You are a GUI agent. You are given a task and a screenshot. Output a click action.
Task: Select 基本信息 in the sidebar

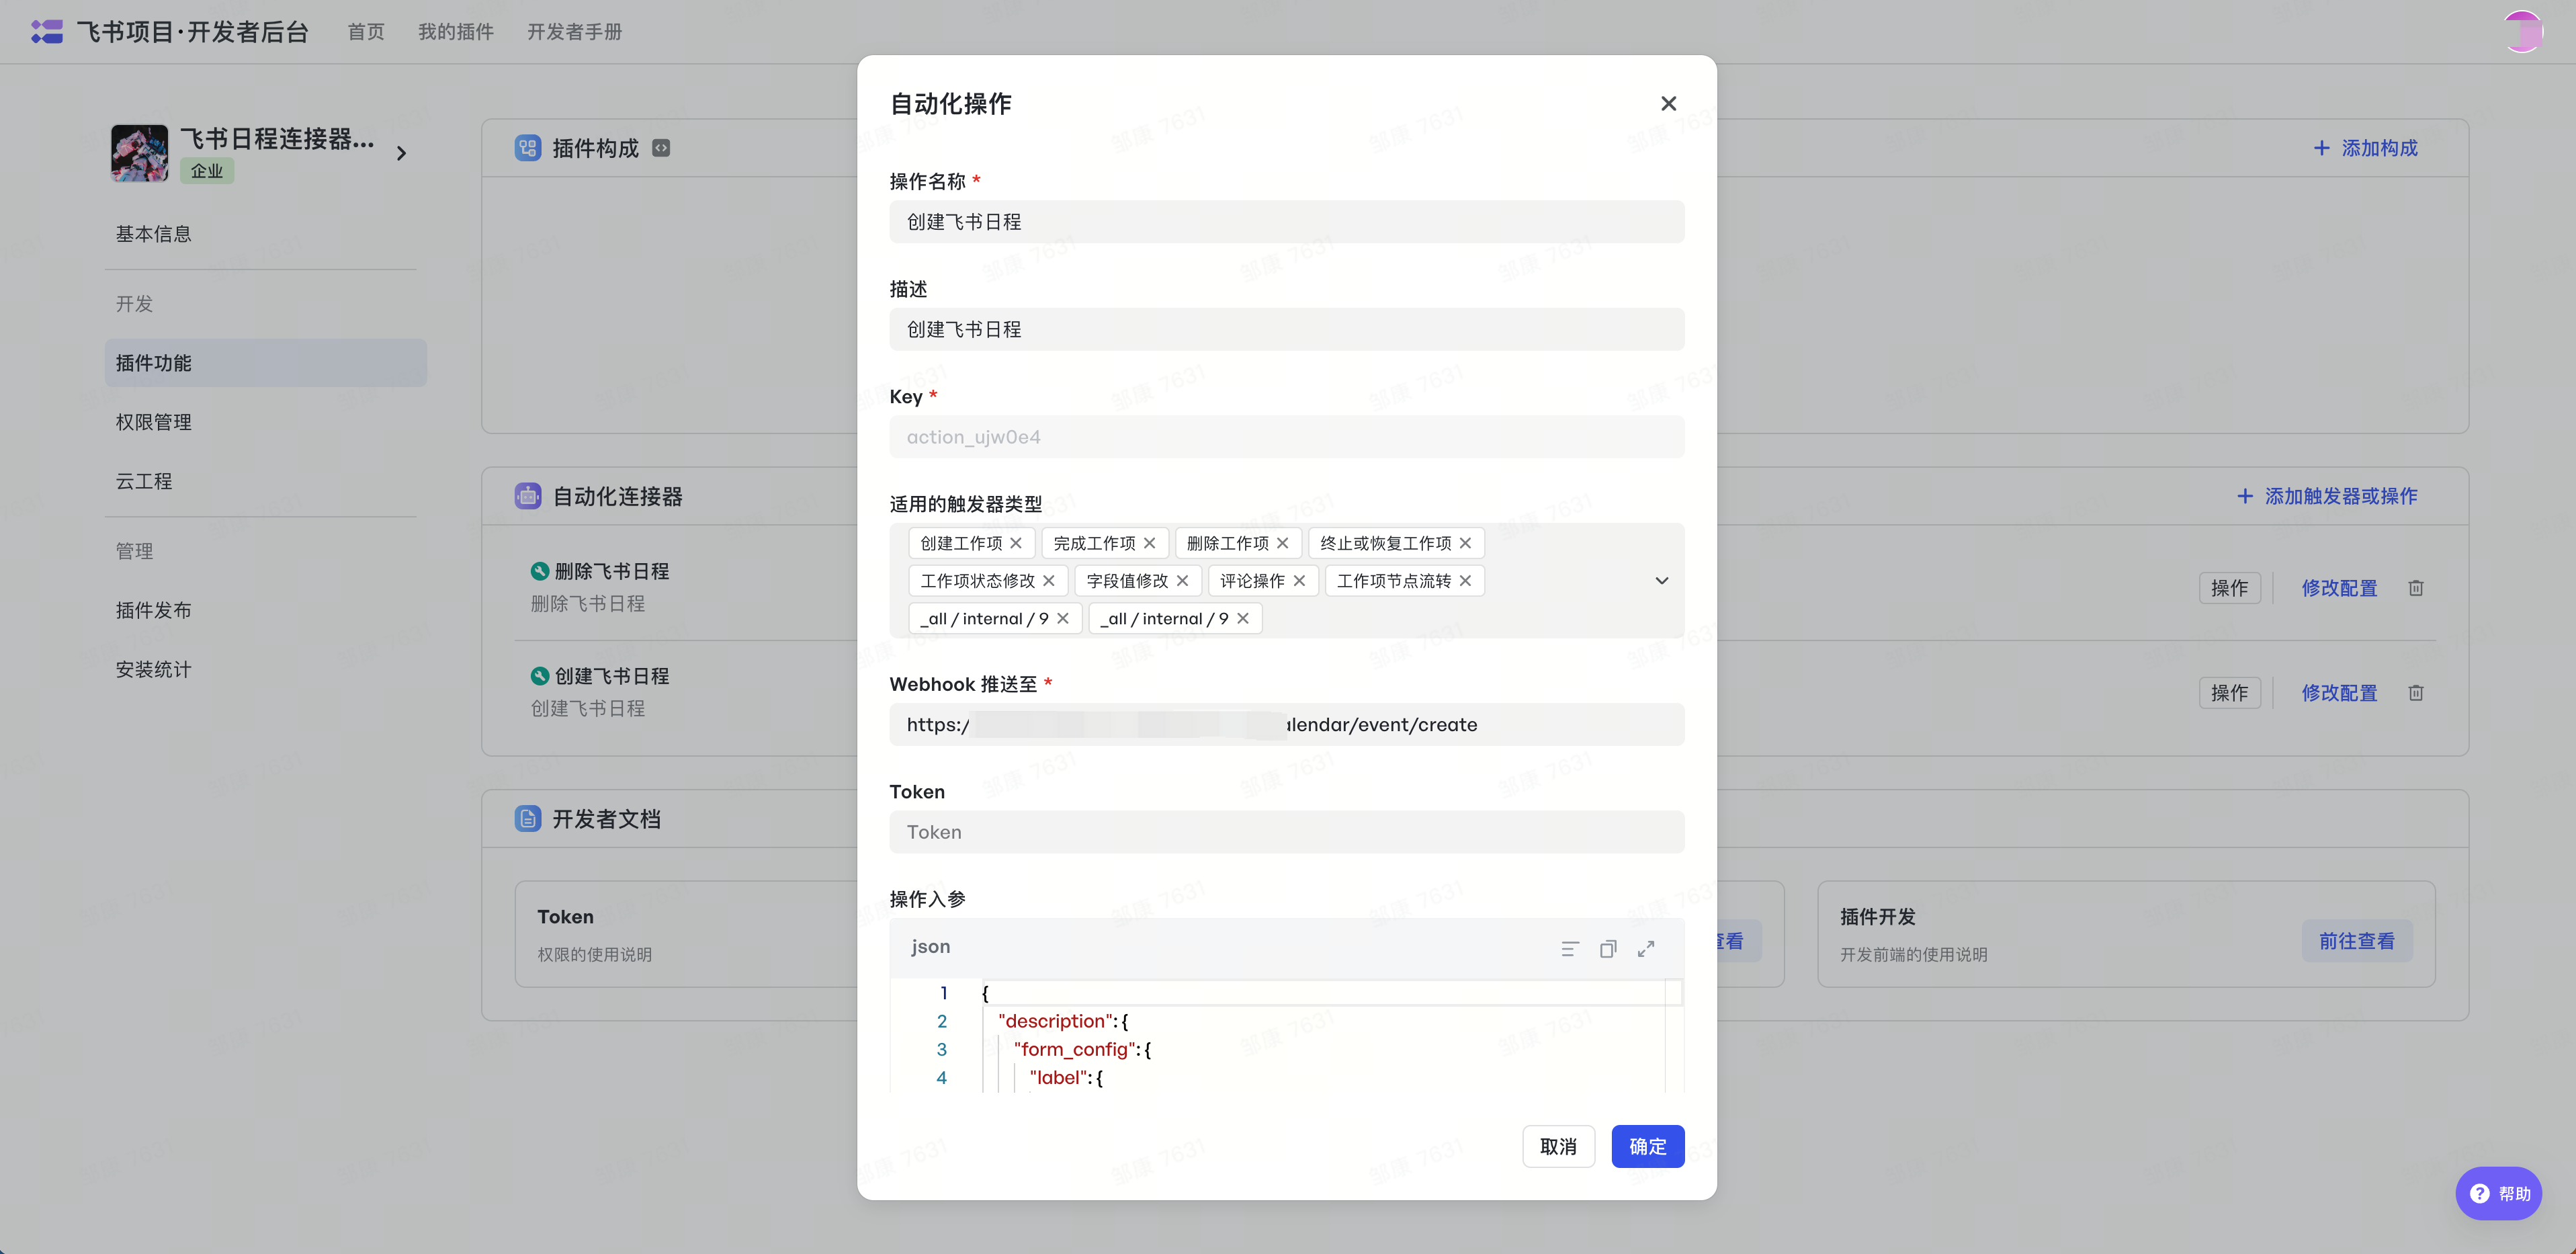pos(265,234)
